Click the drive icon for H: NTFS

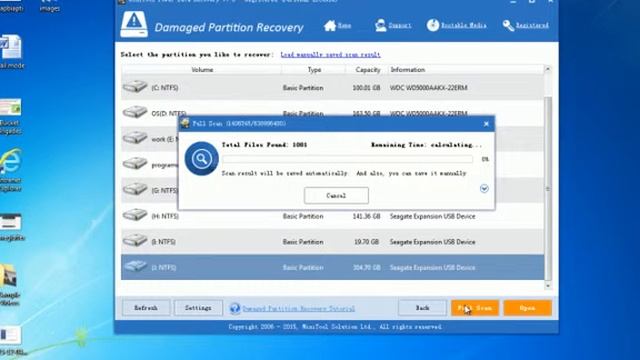tap(135, 215)
